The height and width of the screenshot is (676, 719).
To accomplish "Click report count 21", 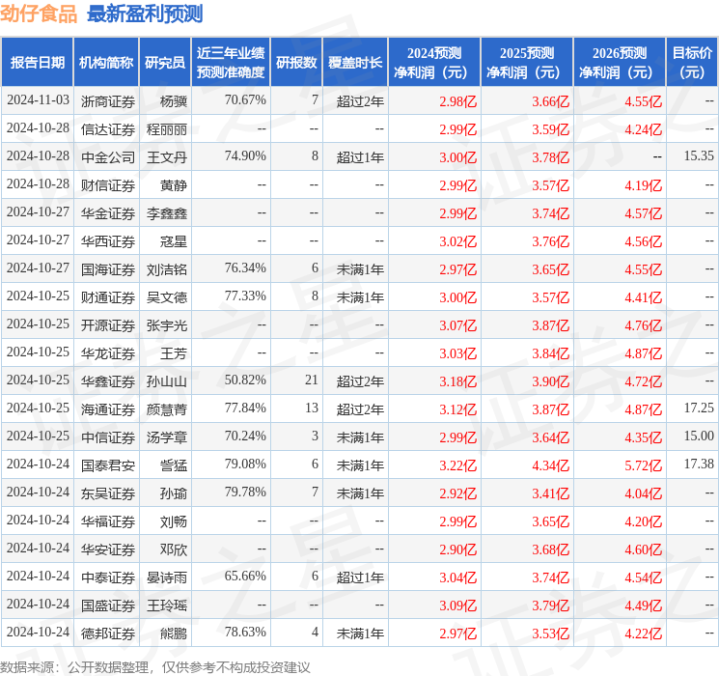I will click(x=311, y=380).
